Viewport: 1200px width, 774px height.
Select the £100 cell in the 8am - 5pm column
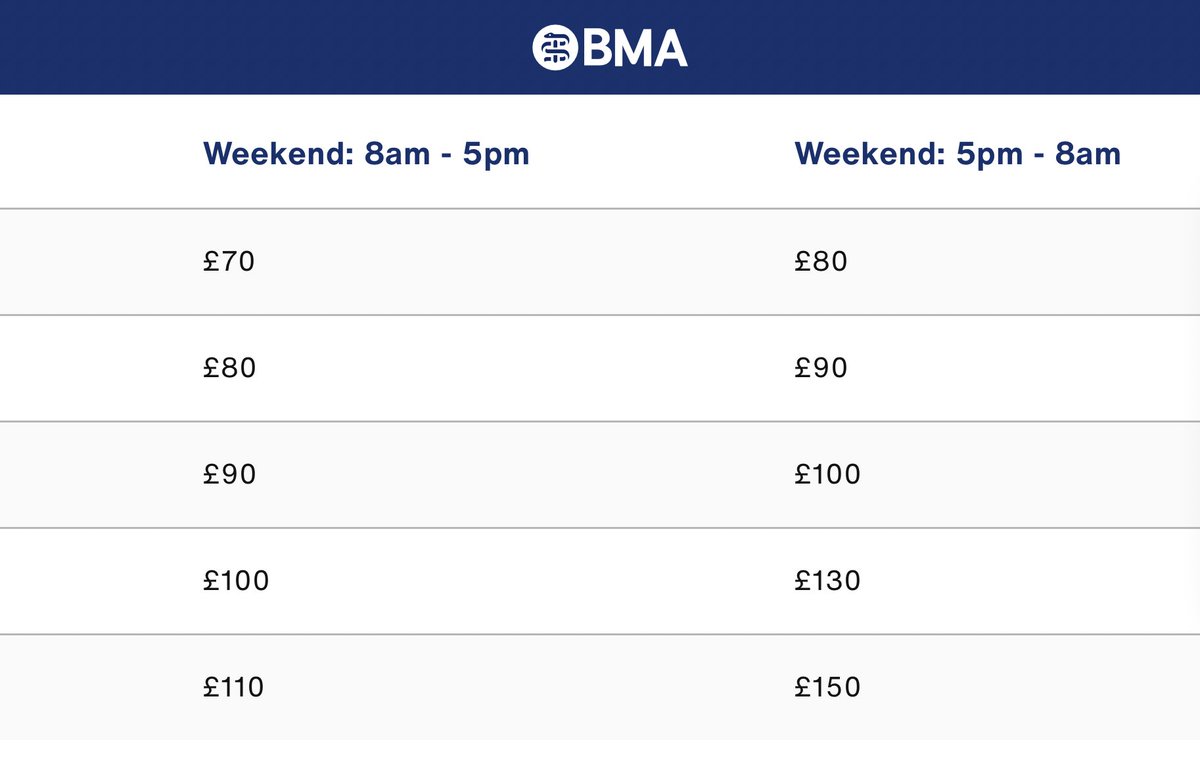[x=236, y=580]
